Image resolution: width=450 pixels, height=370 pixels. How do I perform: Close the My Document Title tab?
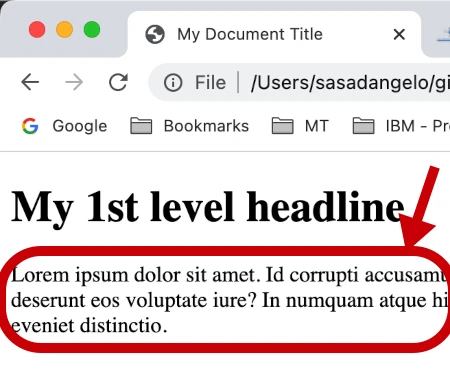tap(399, 34)
